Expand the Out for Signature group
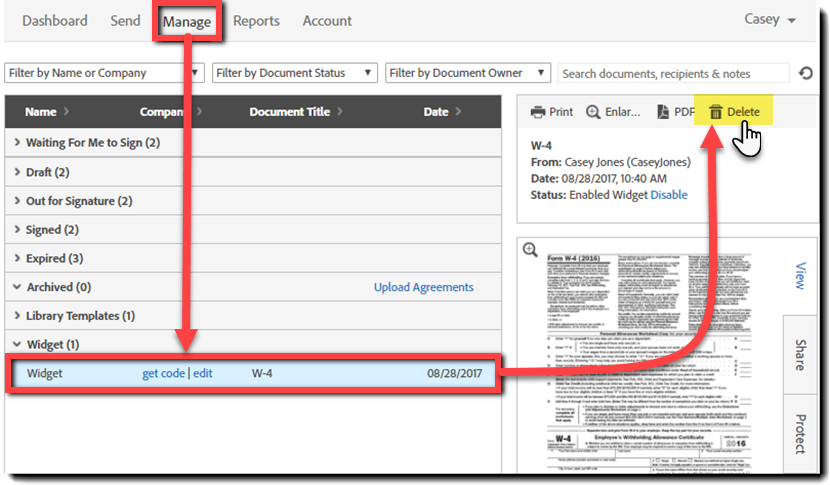The image size is (830, 485). pos(17,201)
